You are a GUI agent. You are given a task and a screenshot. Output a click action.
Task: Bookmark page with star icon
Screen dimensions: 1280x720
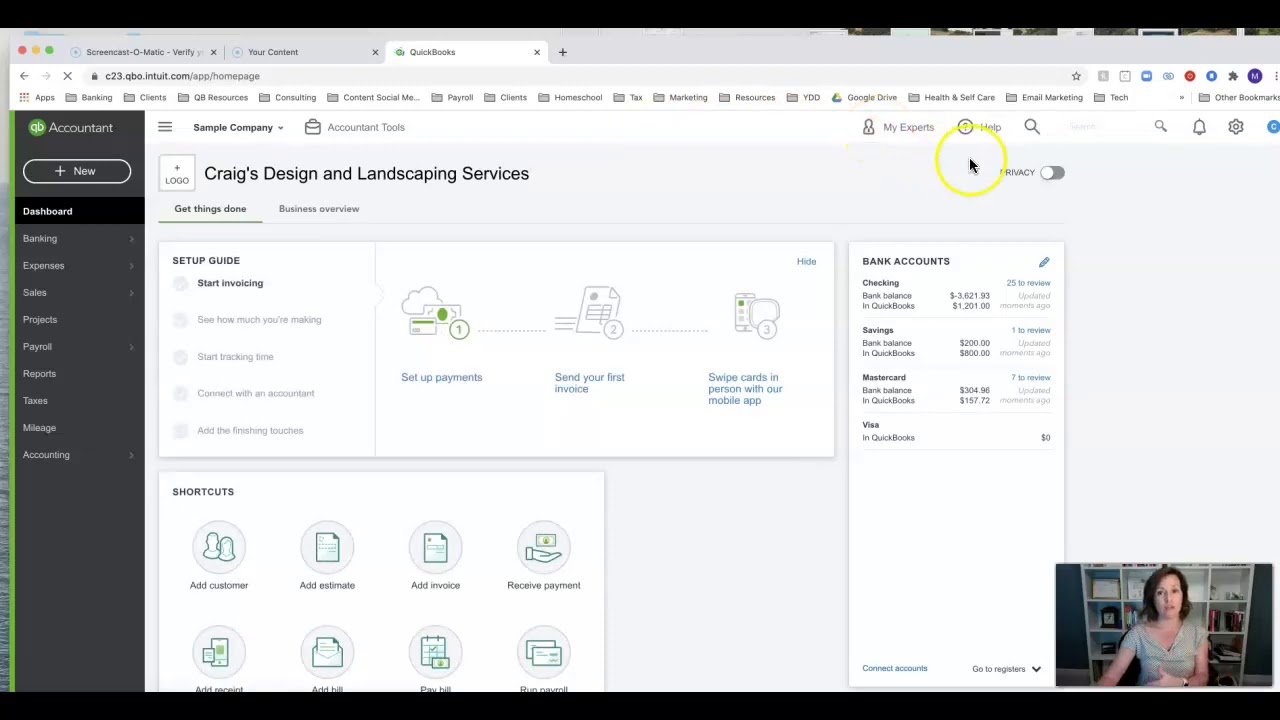coord(1076,76)
